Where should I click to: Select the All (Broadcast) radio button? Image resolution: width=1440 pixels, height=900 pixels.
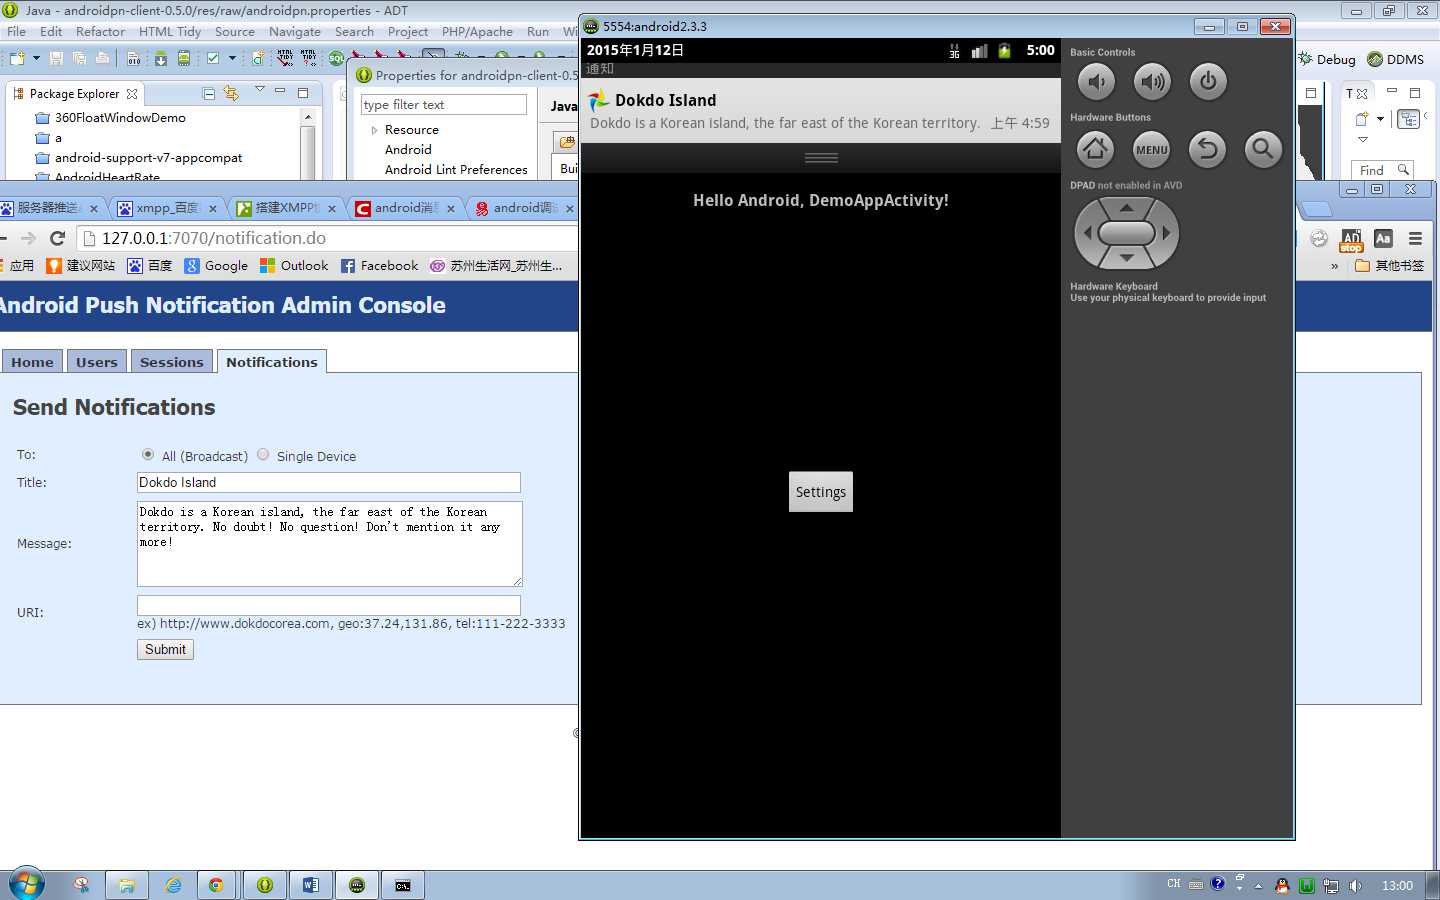(148, 454)
